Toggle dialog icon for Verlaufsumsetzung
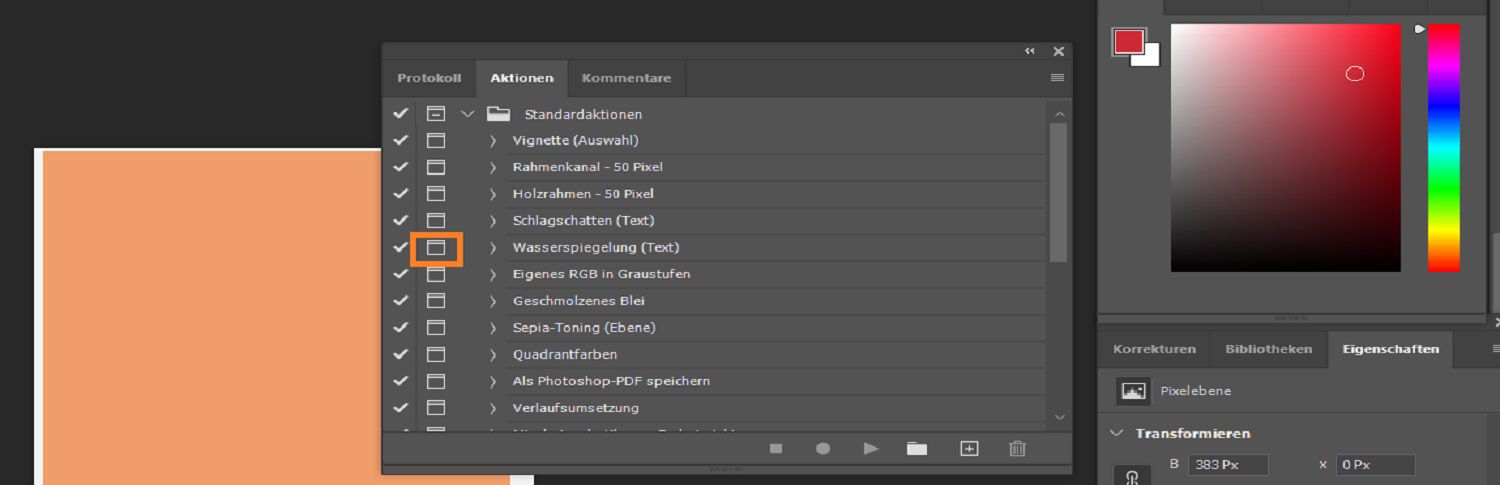The image size is (1500, 485). tap(436, 408)
